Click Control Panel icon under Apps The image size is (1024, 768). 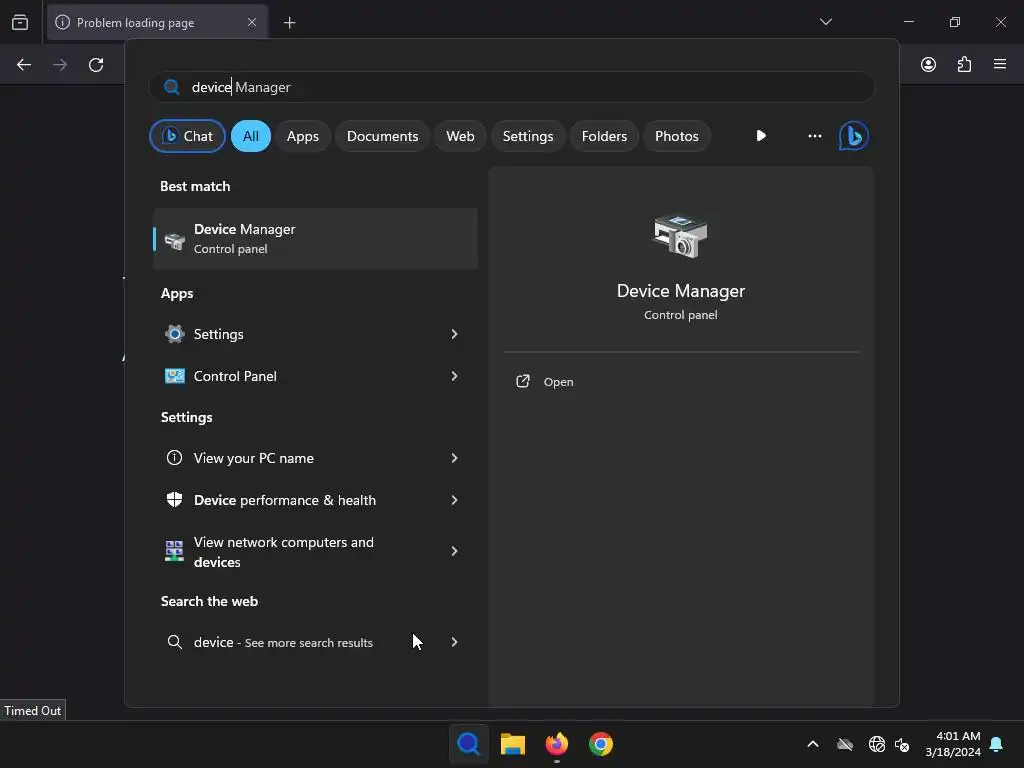coord(174,376)
